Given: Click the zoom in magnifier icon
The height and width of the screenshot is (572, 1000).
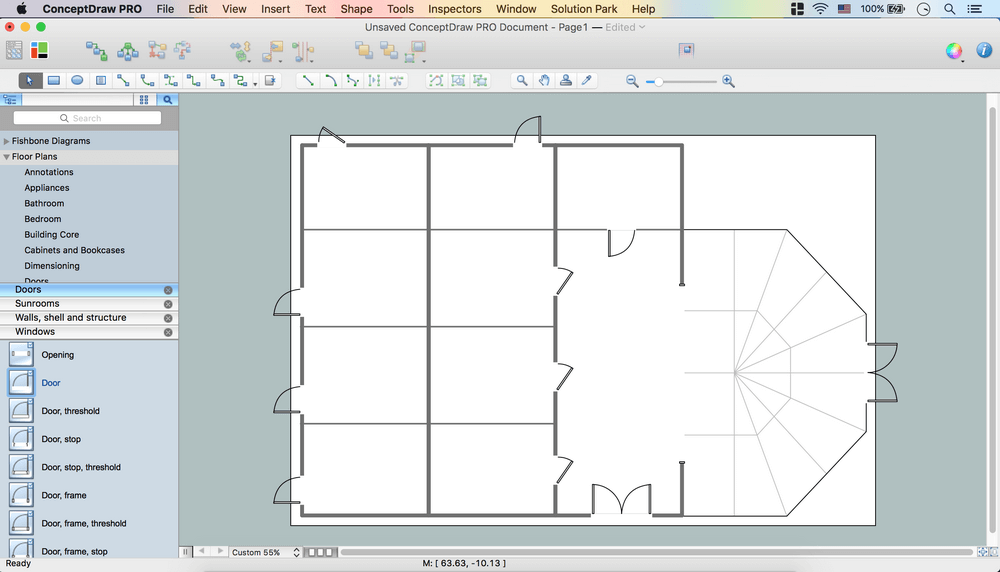Looking at the screenshot, I should (x=728, y=81).
